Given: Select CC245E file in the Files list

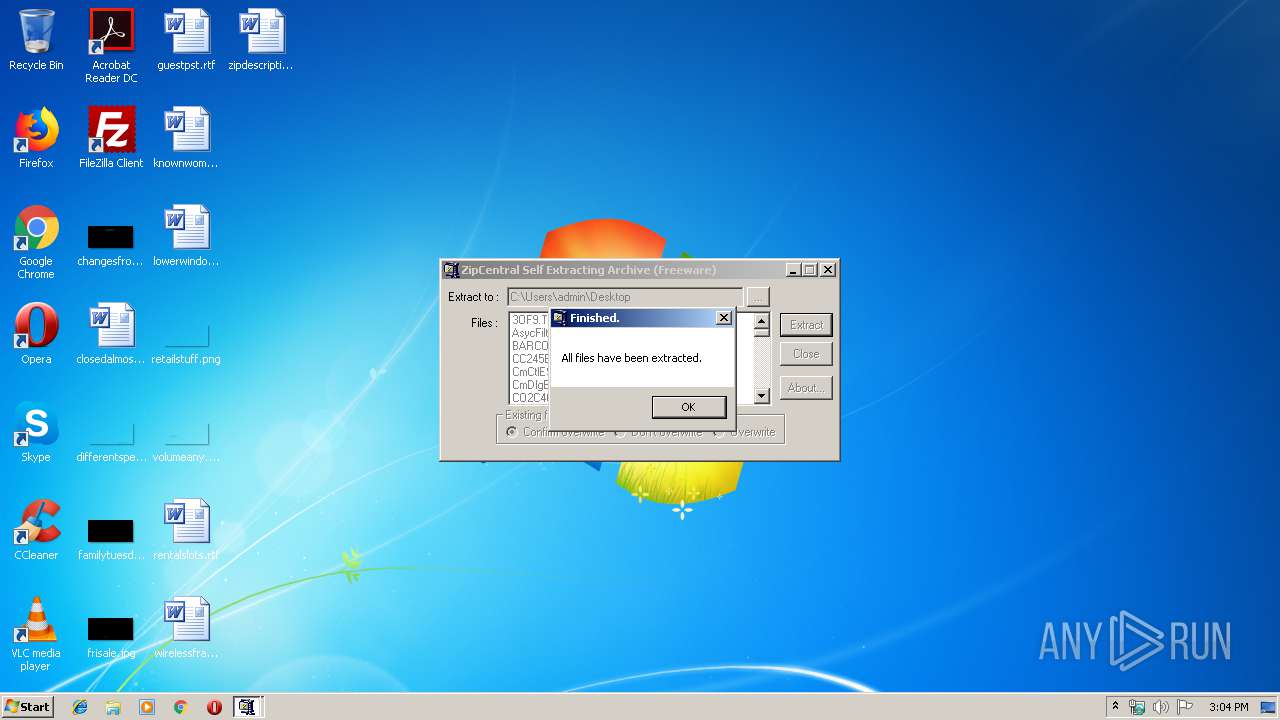Looking at the screenshot, I should 530,359.
